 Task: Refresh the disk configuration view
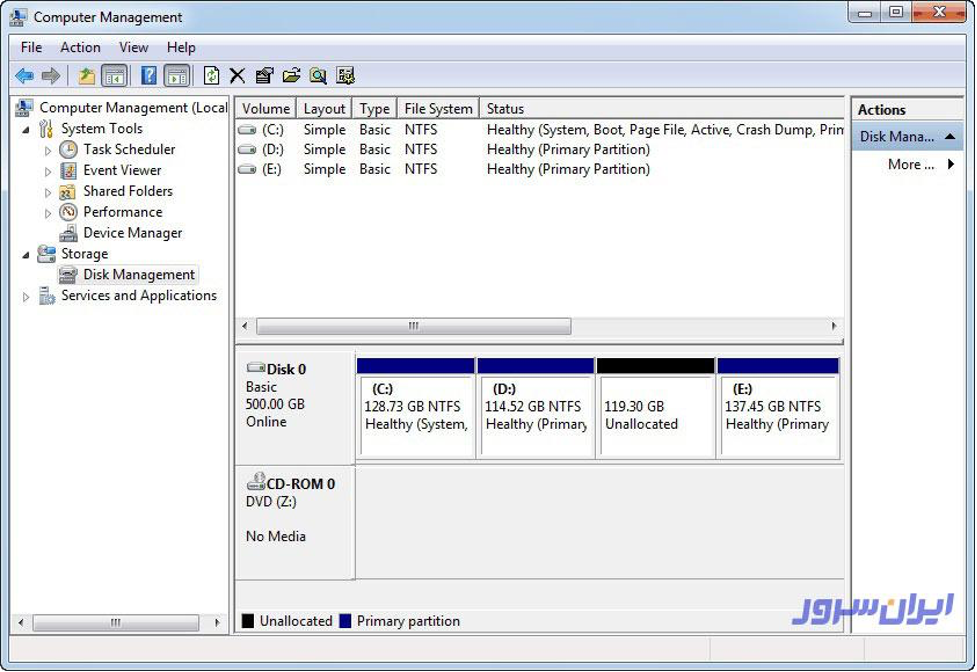click(211, 75)
